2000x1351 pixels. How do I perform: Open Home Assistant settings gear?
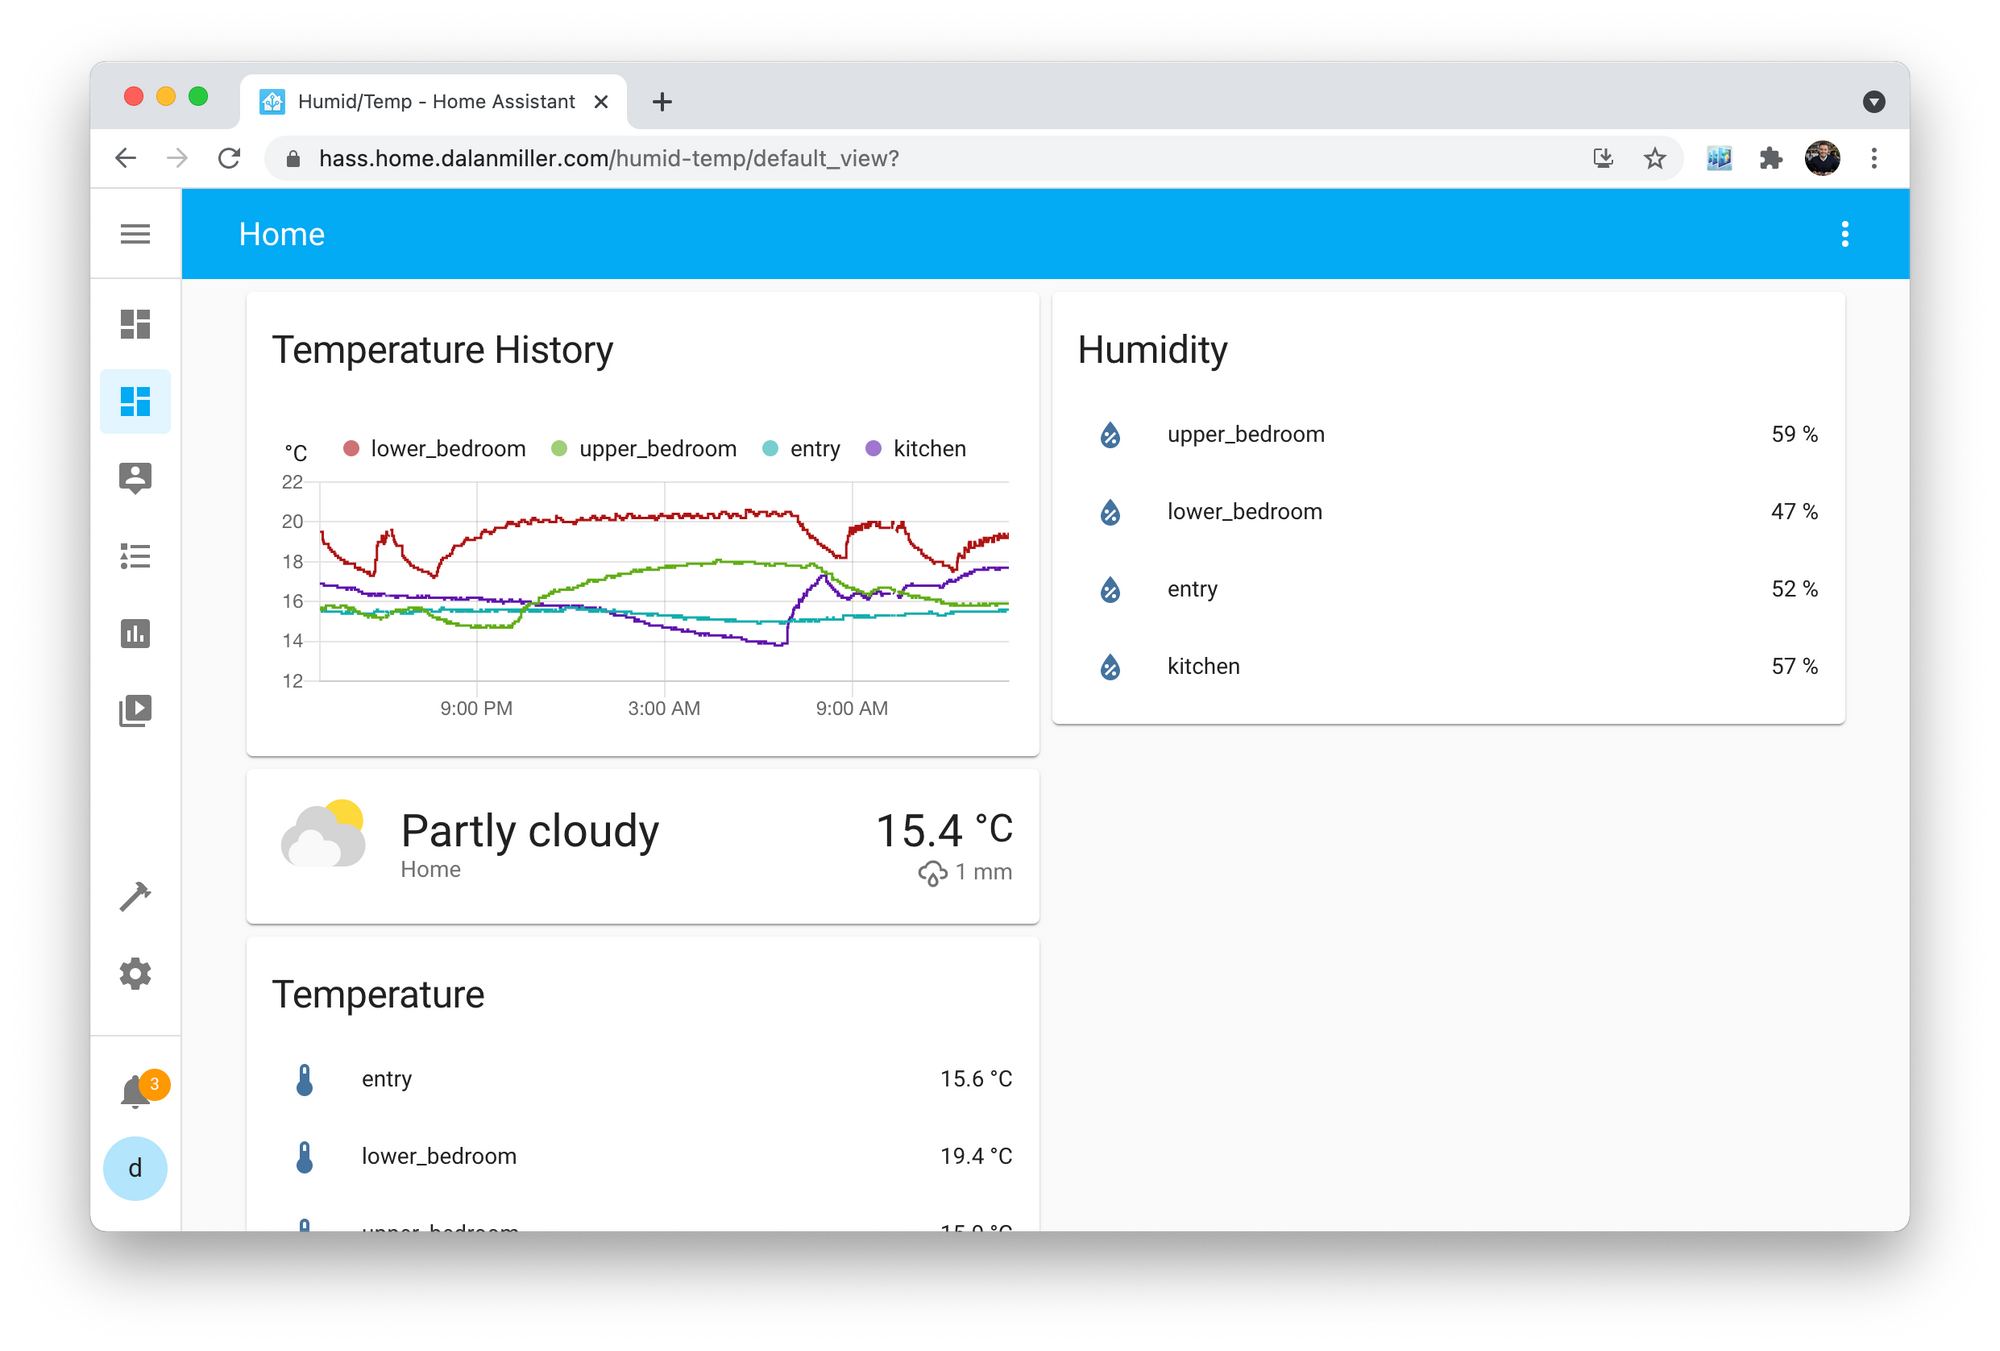pos(135,973)
